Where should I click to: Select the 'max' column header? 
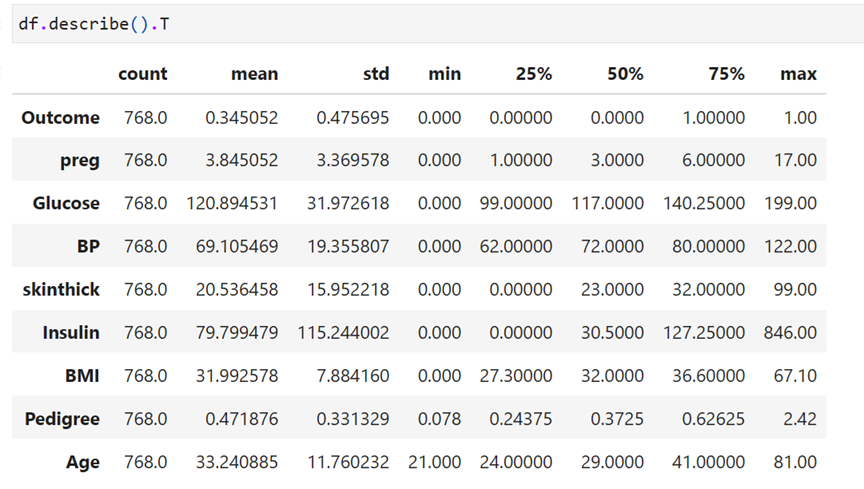click(799, 74)
